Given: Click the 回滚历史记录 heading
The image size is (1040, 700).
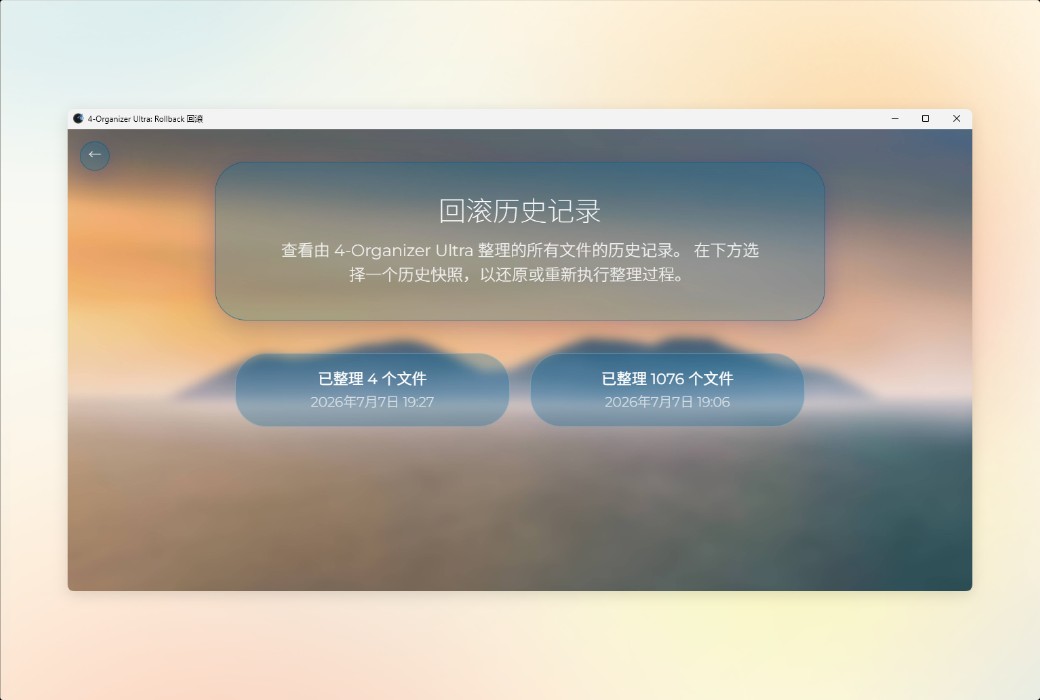Looking at the screenshot, I should coord(520,212).
